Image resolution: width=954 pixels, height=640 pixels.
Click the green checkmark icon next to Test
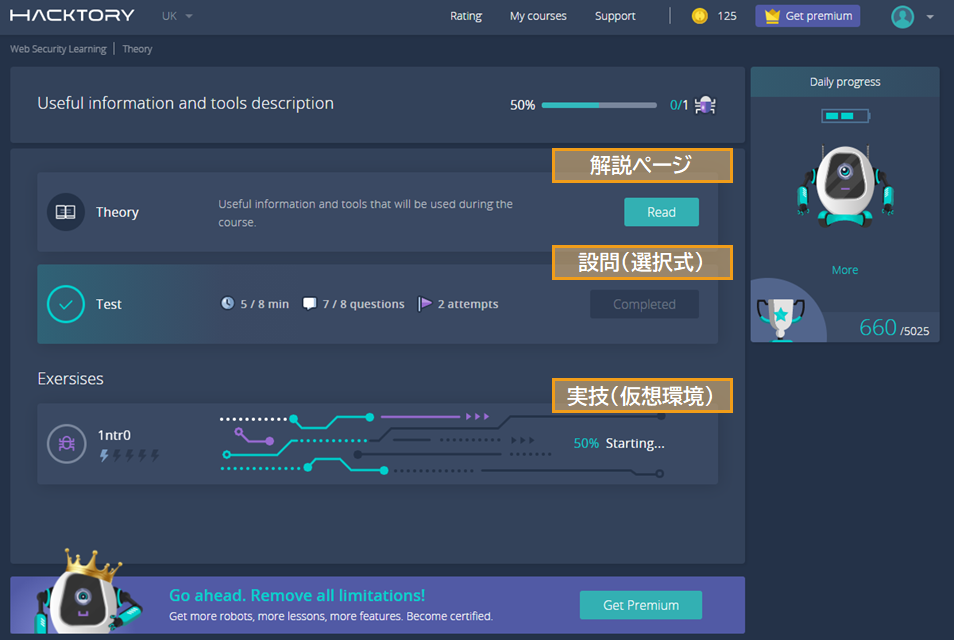(x=64, y=304)
